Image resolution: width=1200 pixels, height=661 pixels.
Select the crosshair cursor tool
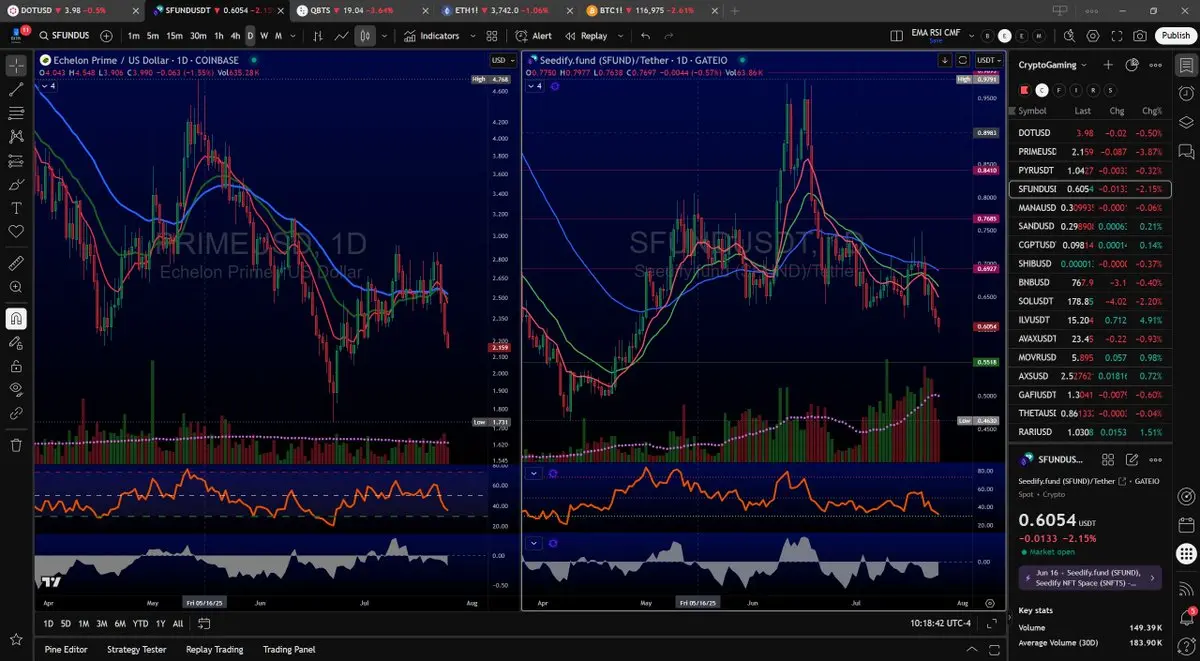coord(16,66)
